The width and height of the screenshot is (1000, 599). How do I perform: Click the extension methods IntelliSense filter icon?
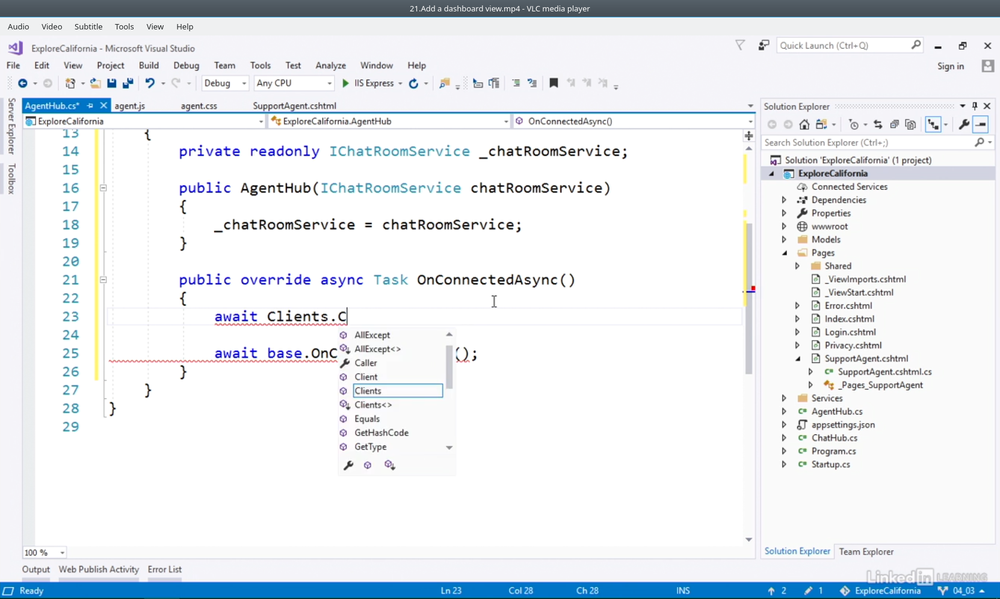pyautogui.click(x=390, y=465)
